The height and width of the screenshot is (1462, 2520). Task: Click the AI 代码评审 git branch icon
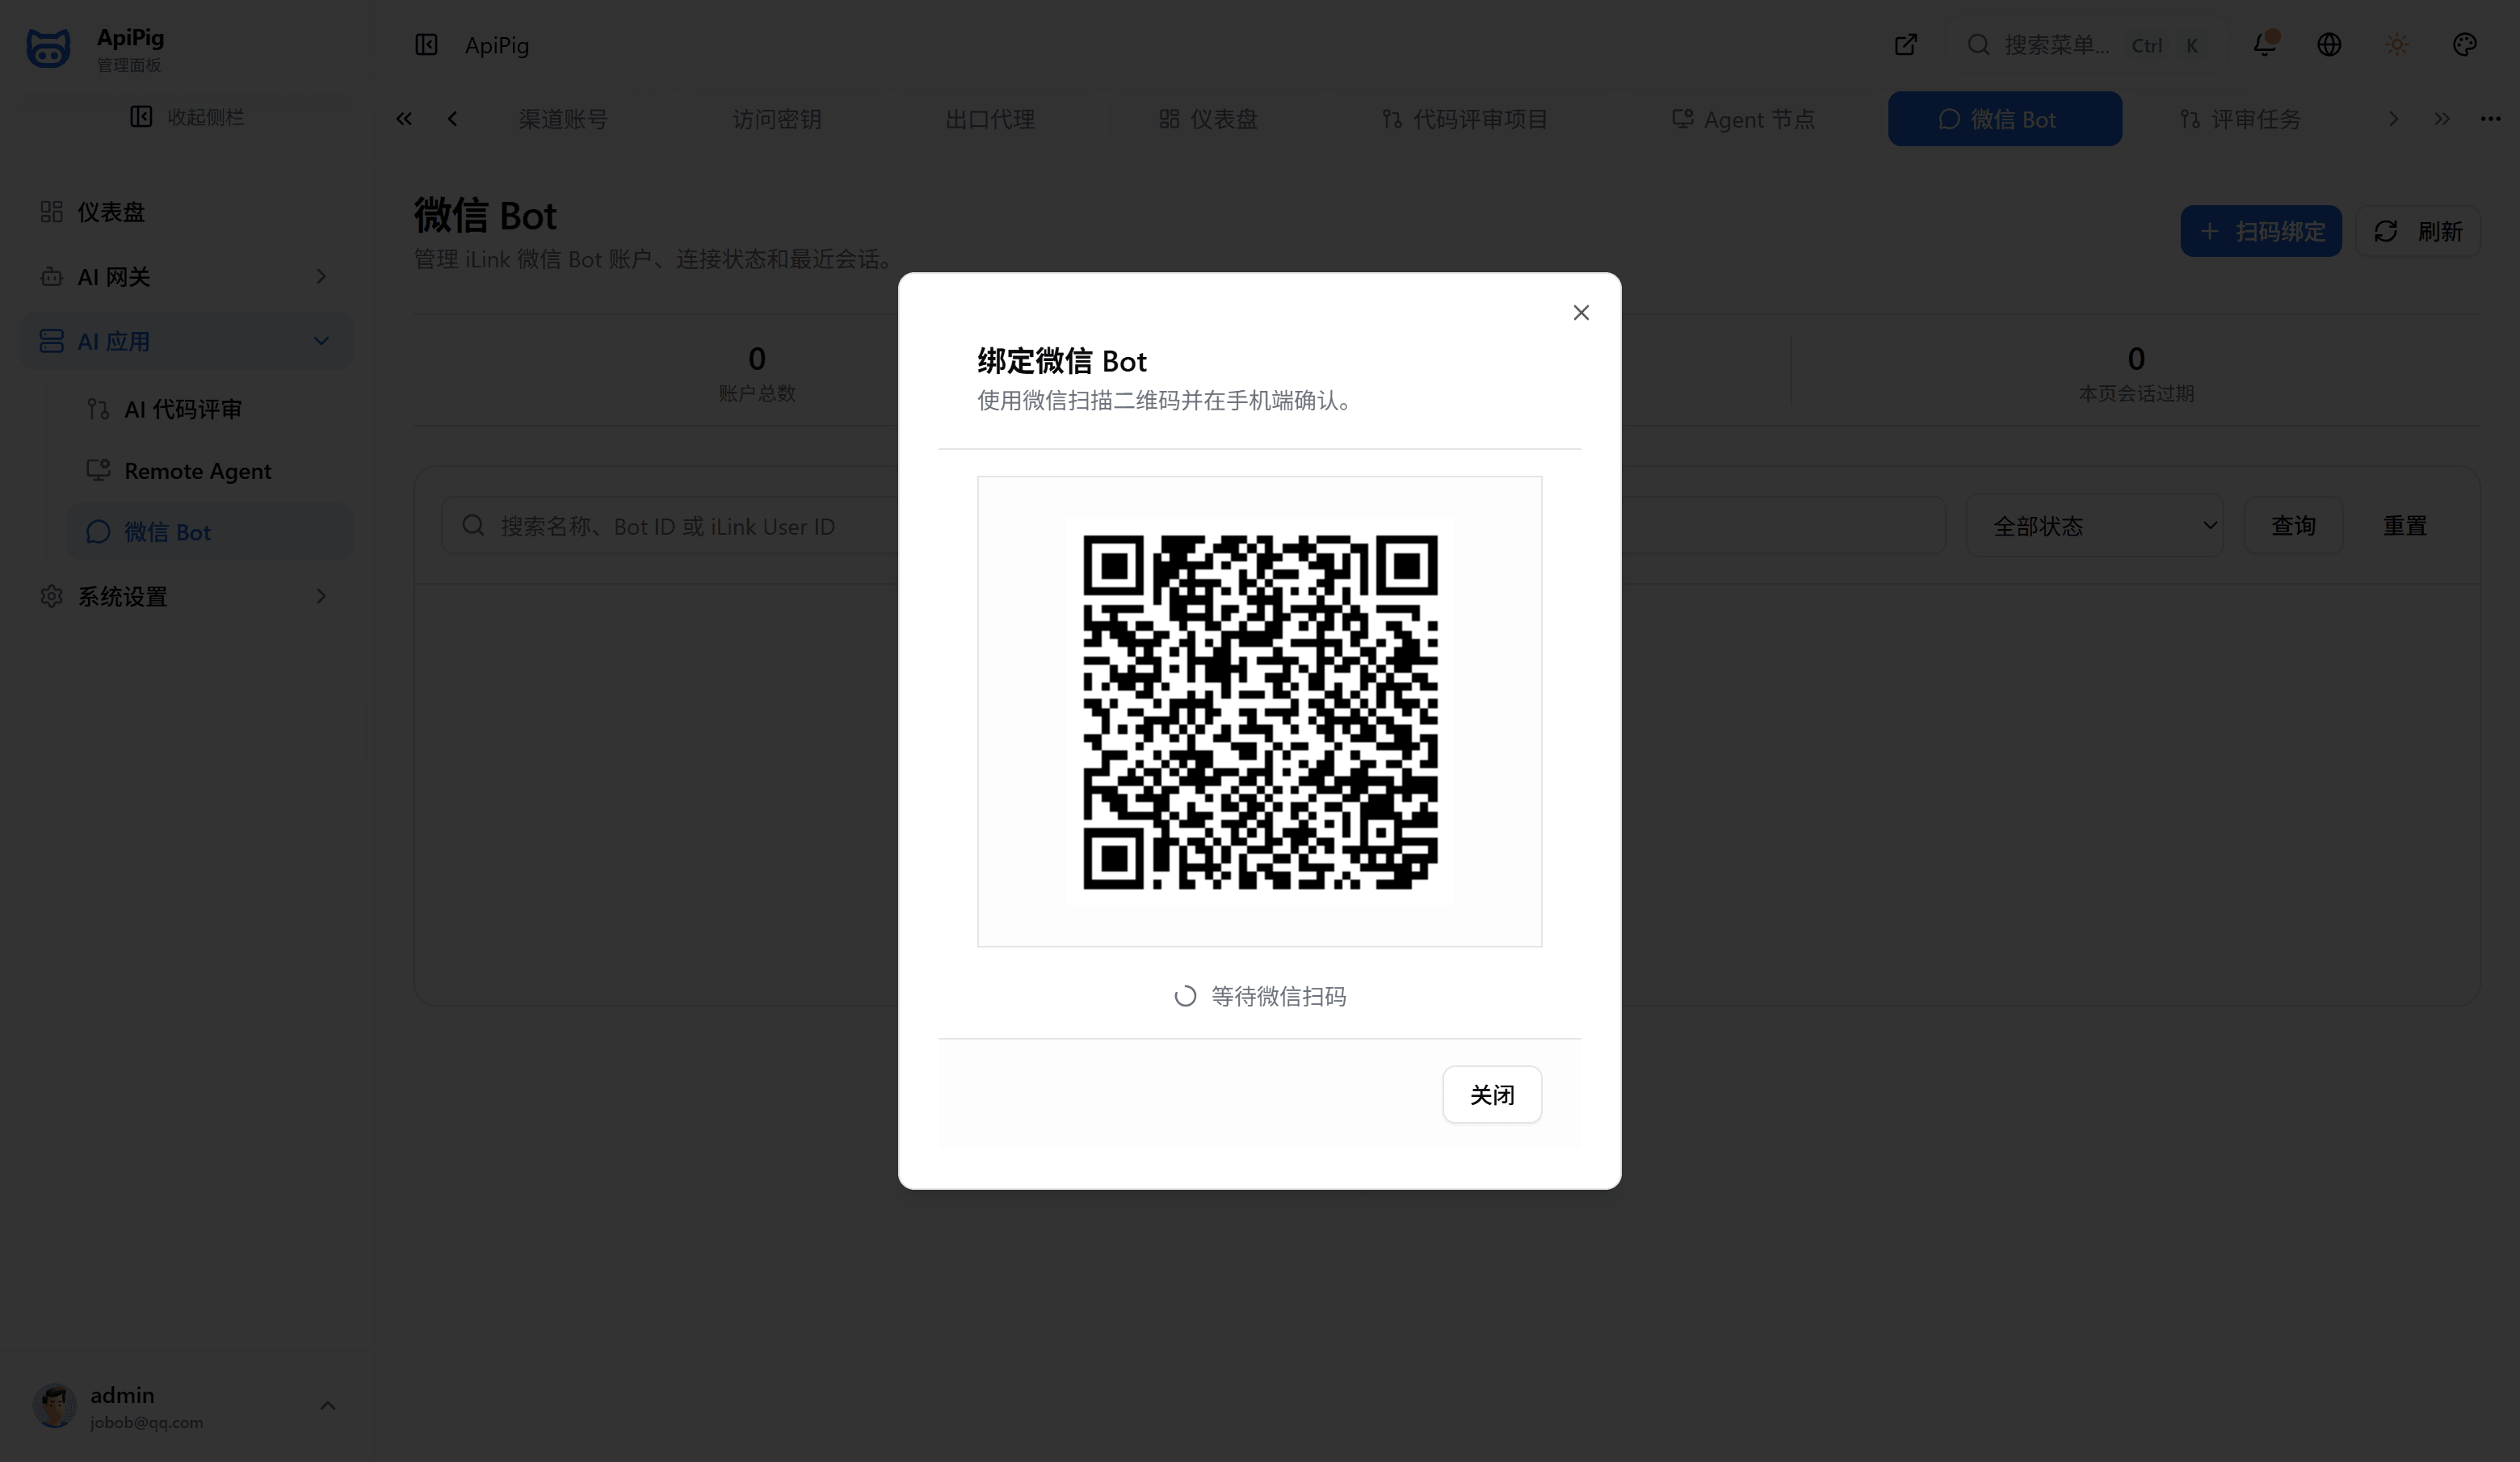point(97,409)
